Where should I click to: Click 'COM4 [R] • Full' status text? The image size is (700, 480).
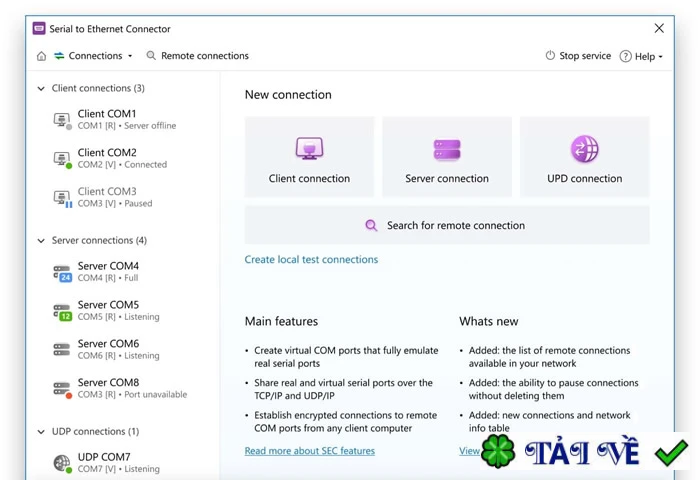[x=108, y=278]
